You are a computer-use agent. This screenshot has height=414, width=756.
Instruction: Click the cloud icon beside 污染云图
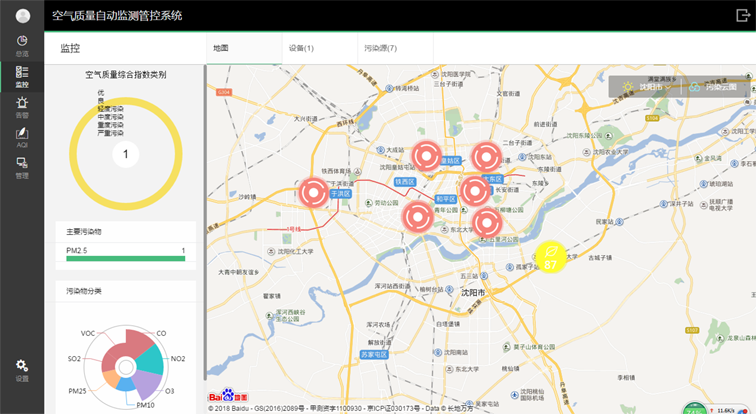pos(694,87)
